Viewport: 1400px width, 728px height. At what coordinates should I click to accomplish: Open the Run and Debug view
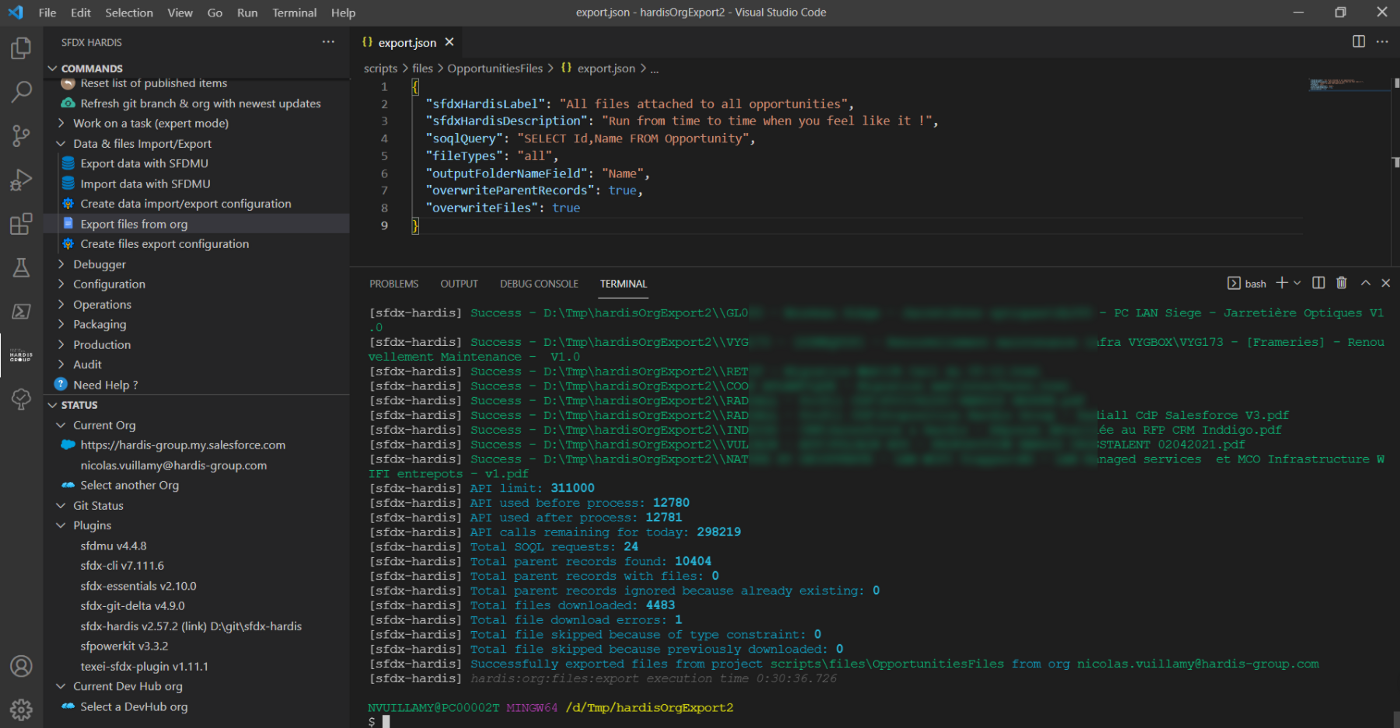(21, 180)
